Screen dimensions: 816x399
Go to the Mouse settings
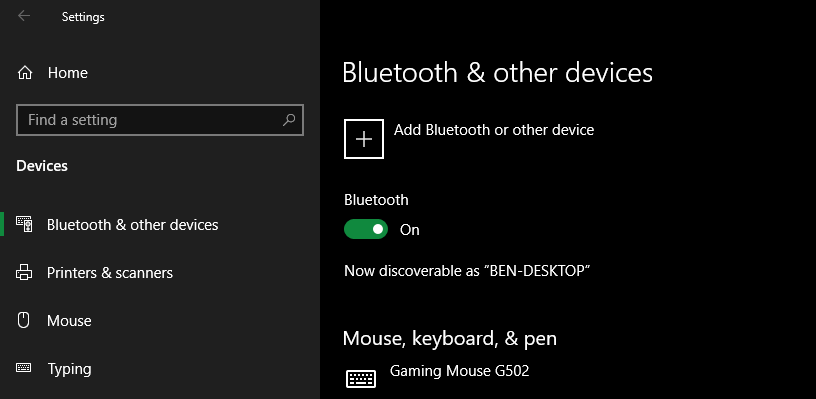click(69, 320)
